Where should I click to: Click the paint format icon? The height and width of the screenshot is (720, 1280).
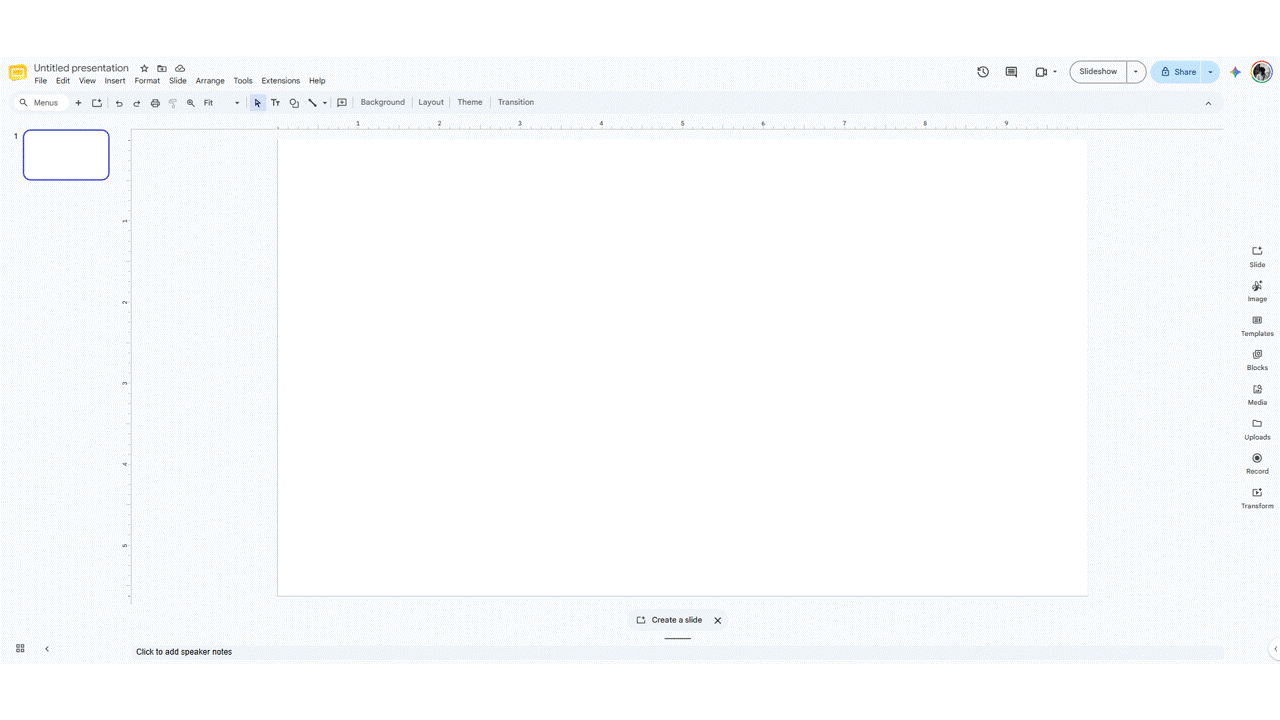(173, 103)
